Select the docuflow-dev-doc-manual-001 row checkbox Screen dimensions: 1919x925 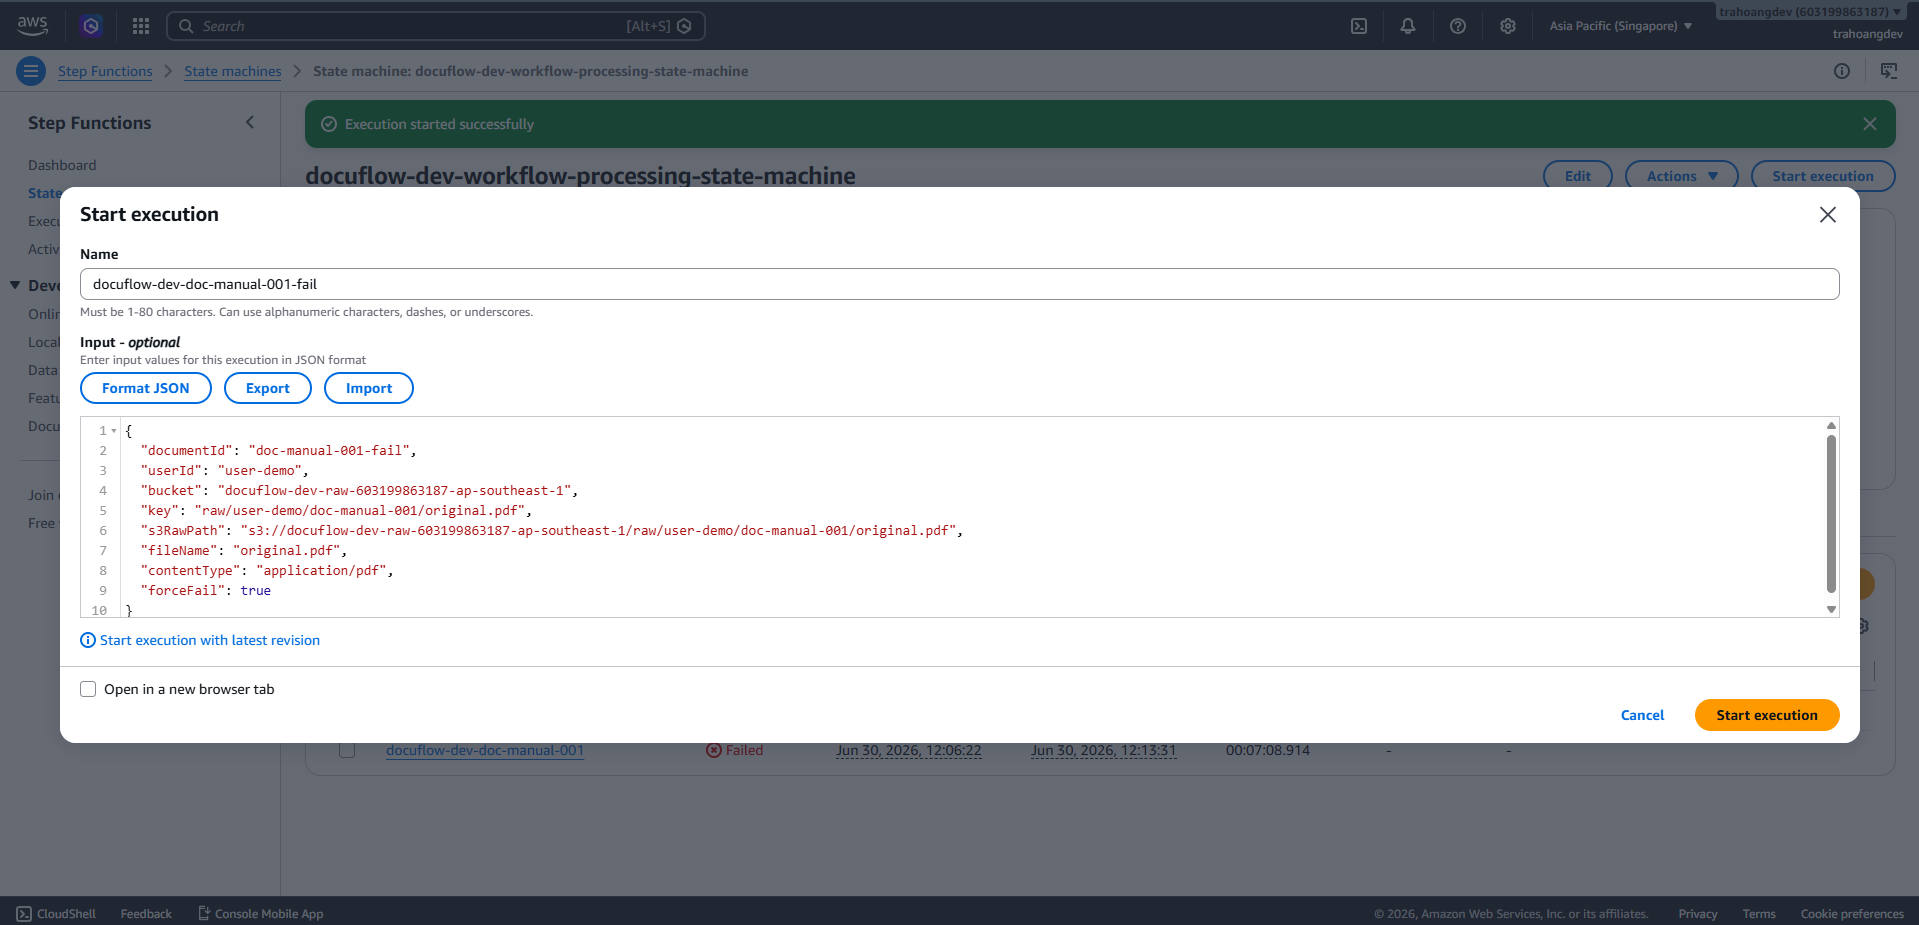(347, 750)
